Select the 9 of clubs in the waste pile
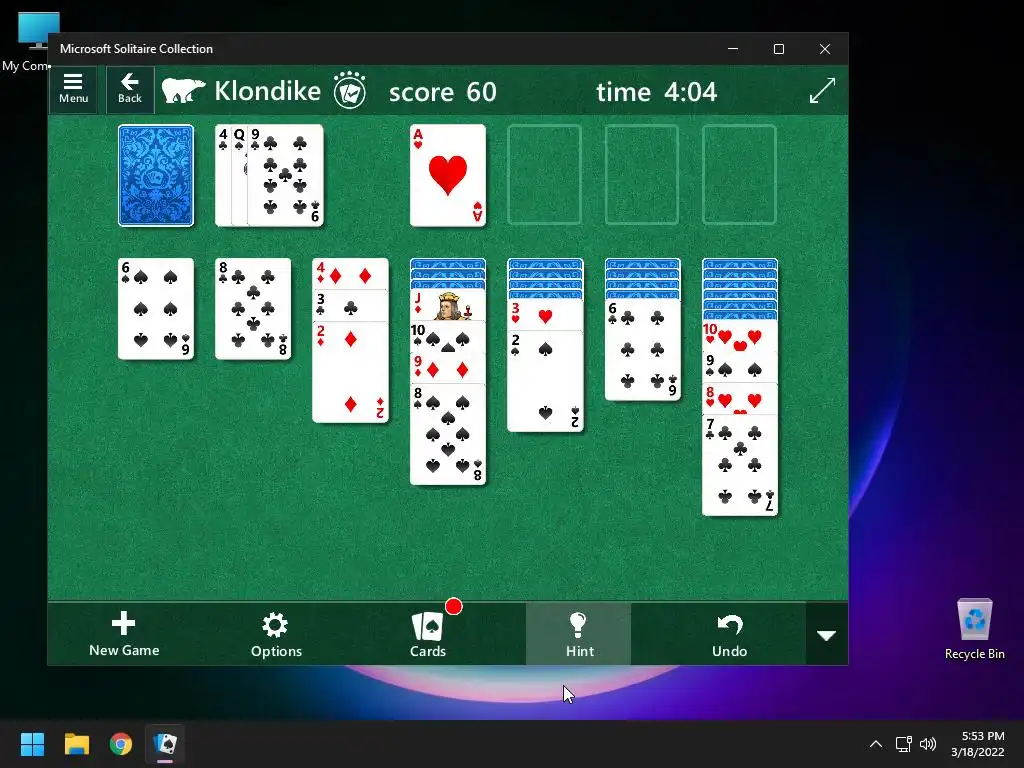This screenshot has width=1024, height=768. click(x=286, y=176)
